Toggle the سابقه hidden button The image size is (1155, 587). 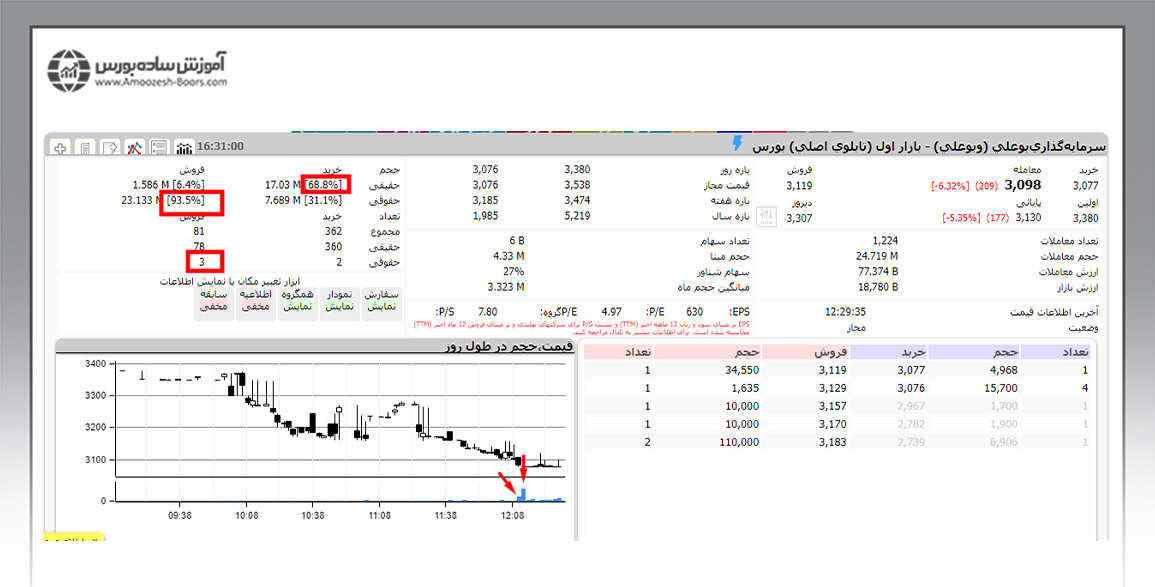click(x=213, y=300)
